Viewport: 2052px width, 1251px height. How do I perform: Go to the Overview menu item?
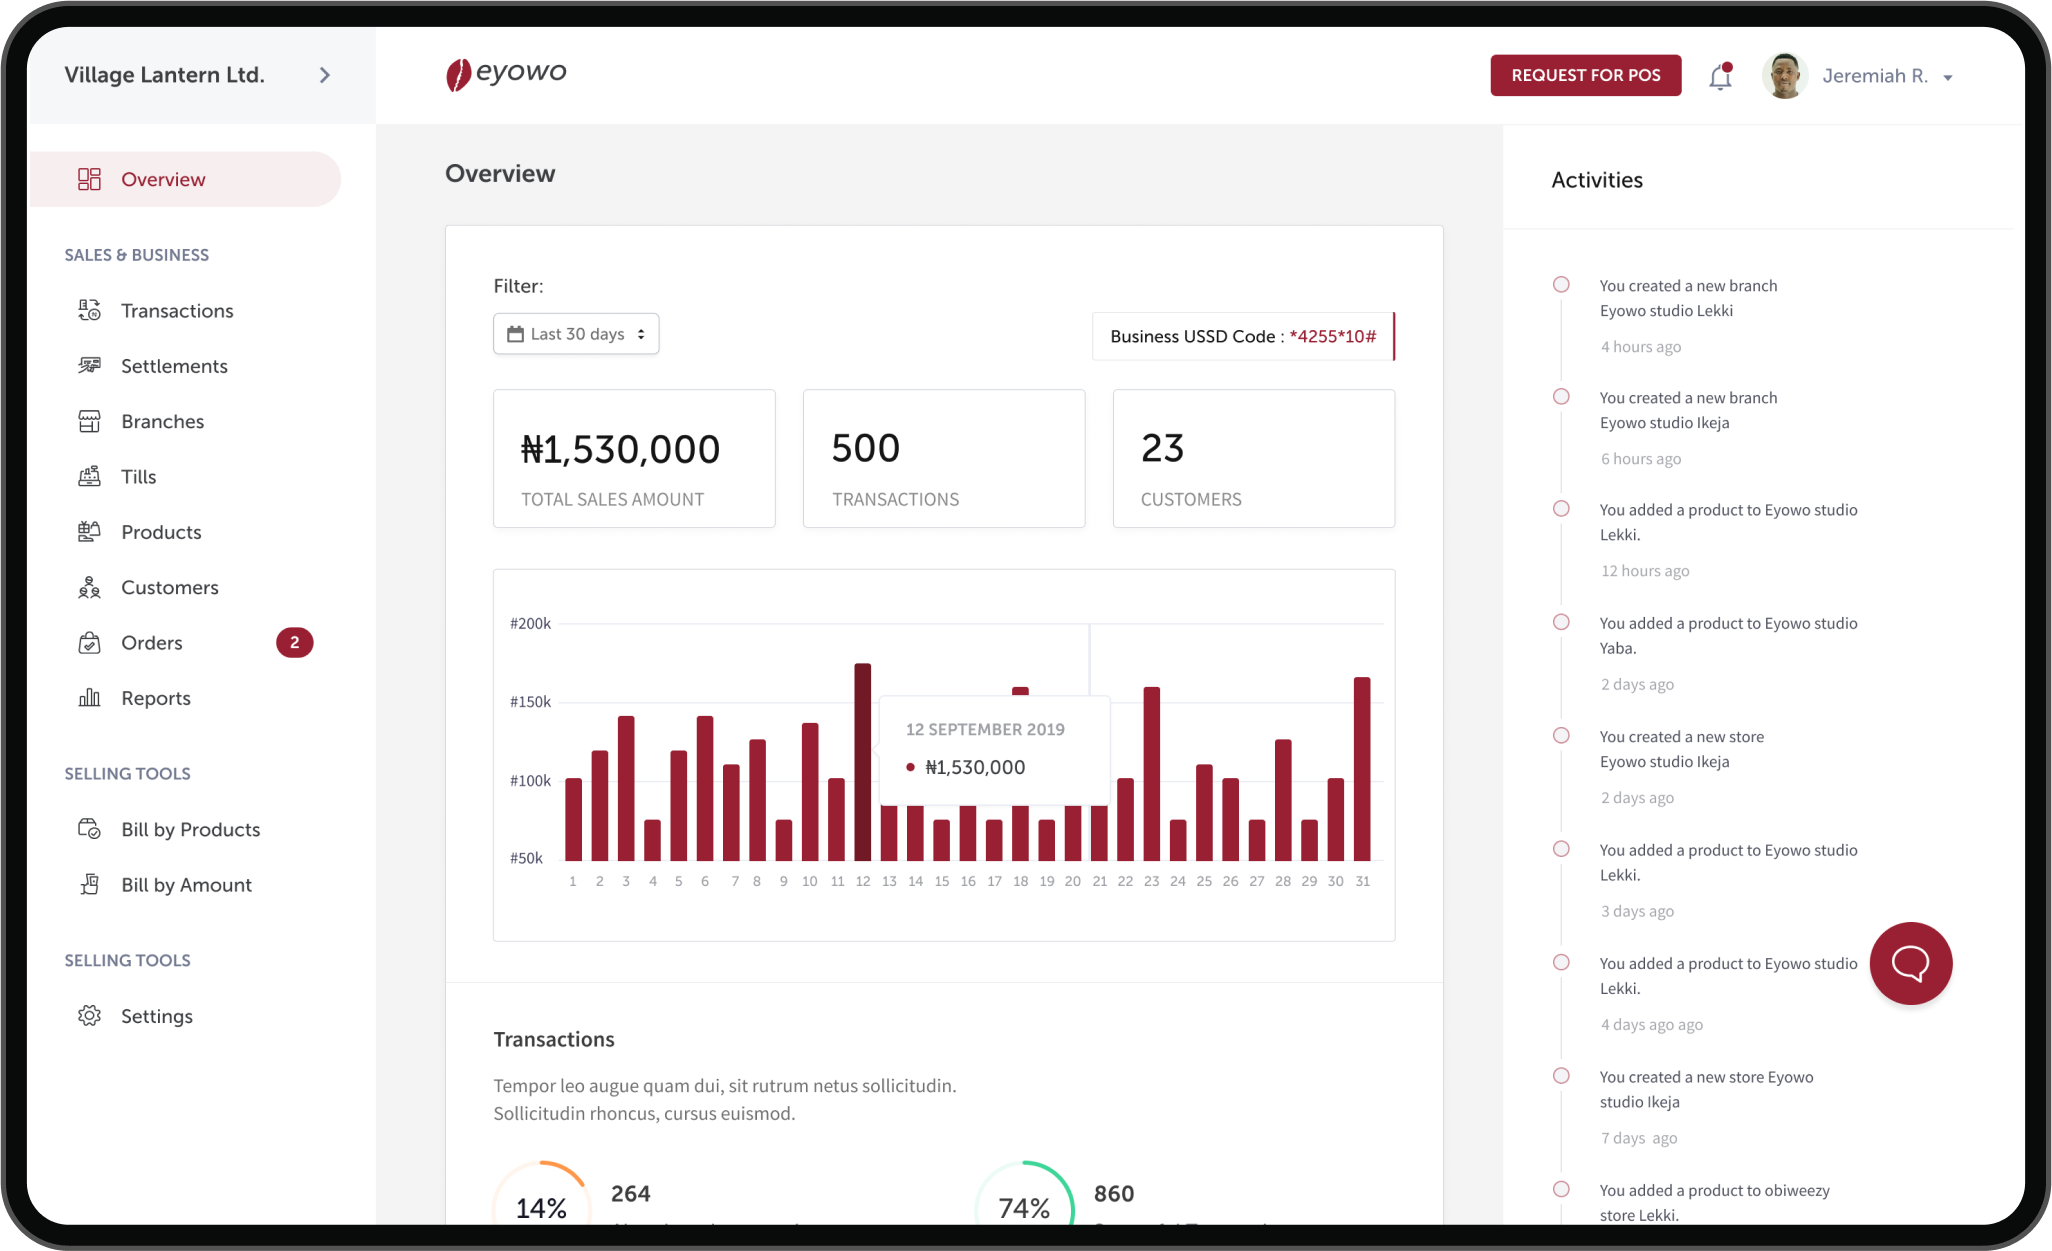(x=163, y=180)
